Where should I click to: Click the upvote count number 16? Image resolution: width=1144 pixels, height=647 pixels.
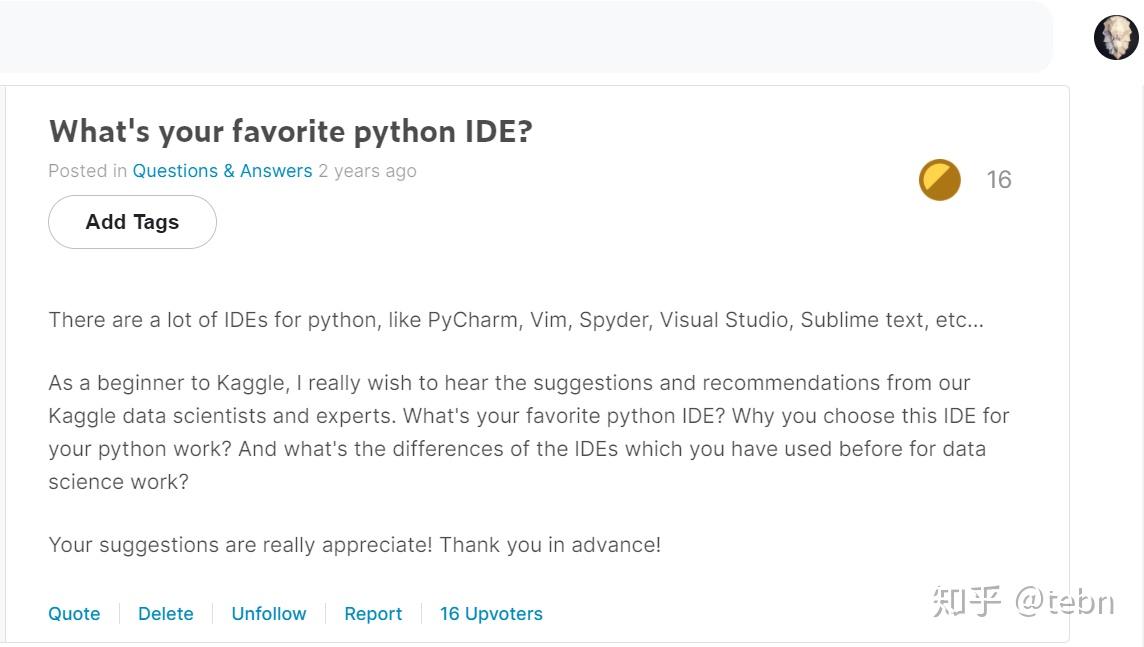pyautogui.click(x=1000, y=180)
